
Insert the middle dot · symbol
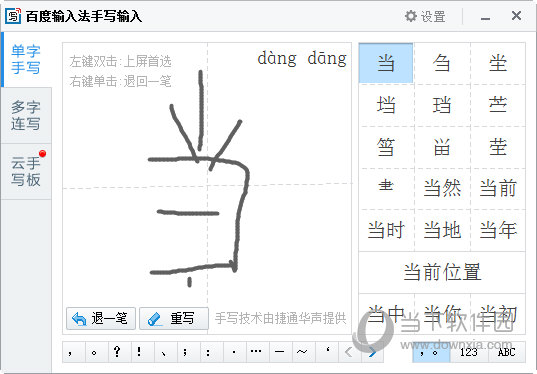(x=235, y=352)
